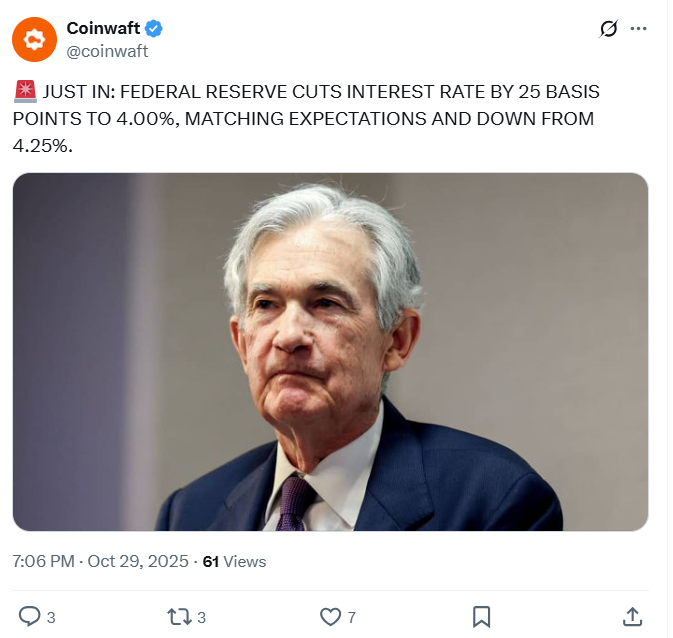This screenshot has width=673, height=638.
Task: Open the Jerome Powell photo
Action: point(330,352)
